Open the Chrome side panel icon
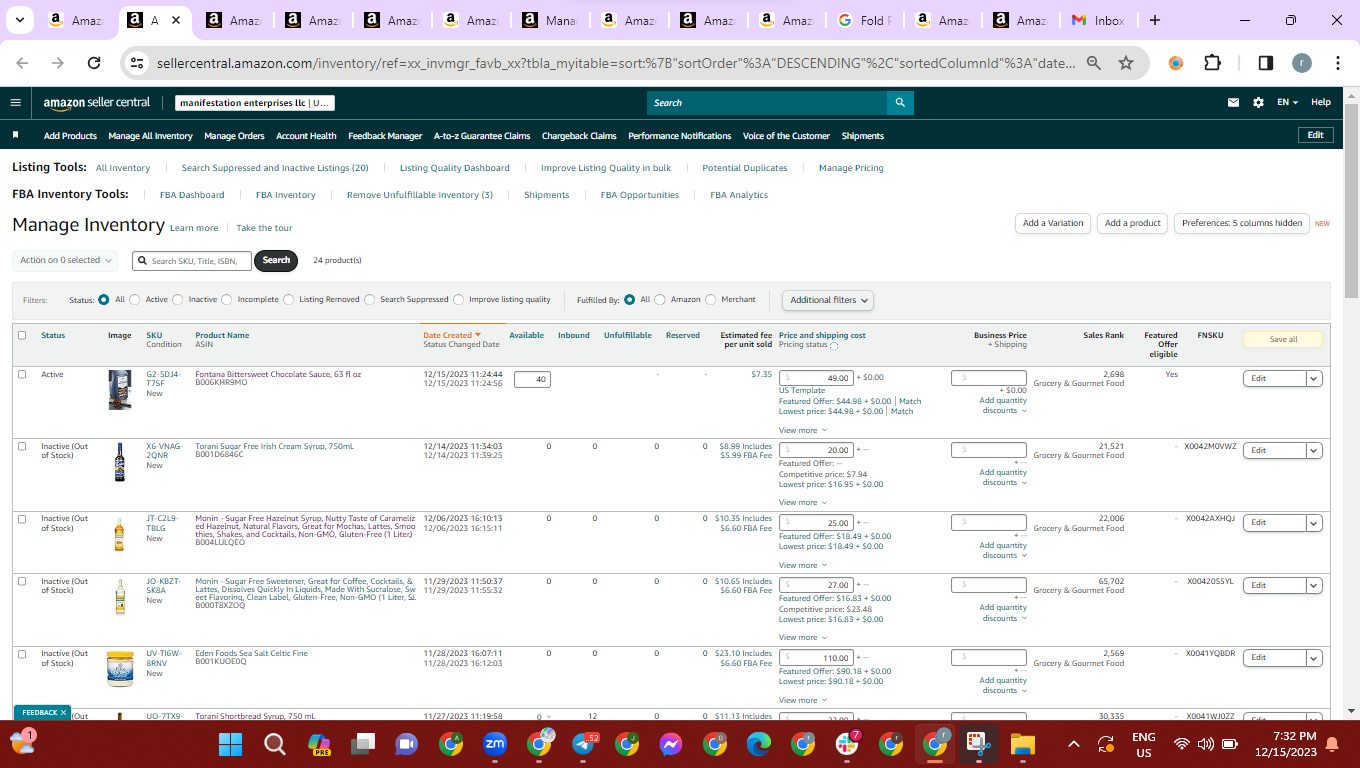This screenshot has height=768, width=1360. coord(1265,63)
